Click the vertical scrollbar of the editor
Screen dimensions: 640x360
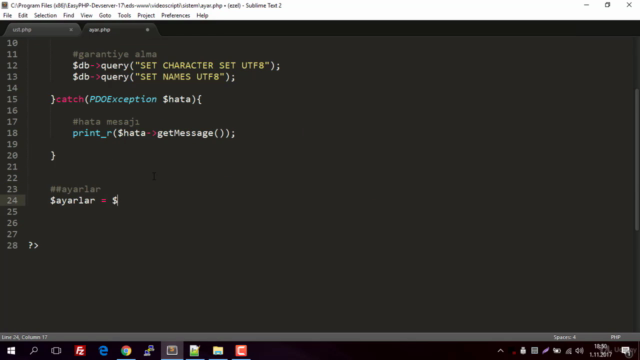coord(637,159)
